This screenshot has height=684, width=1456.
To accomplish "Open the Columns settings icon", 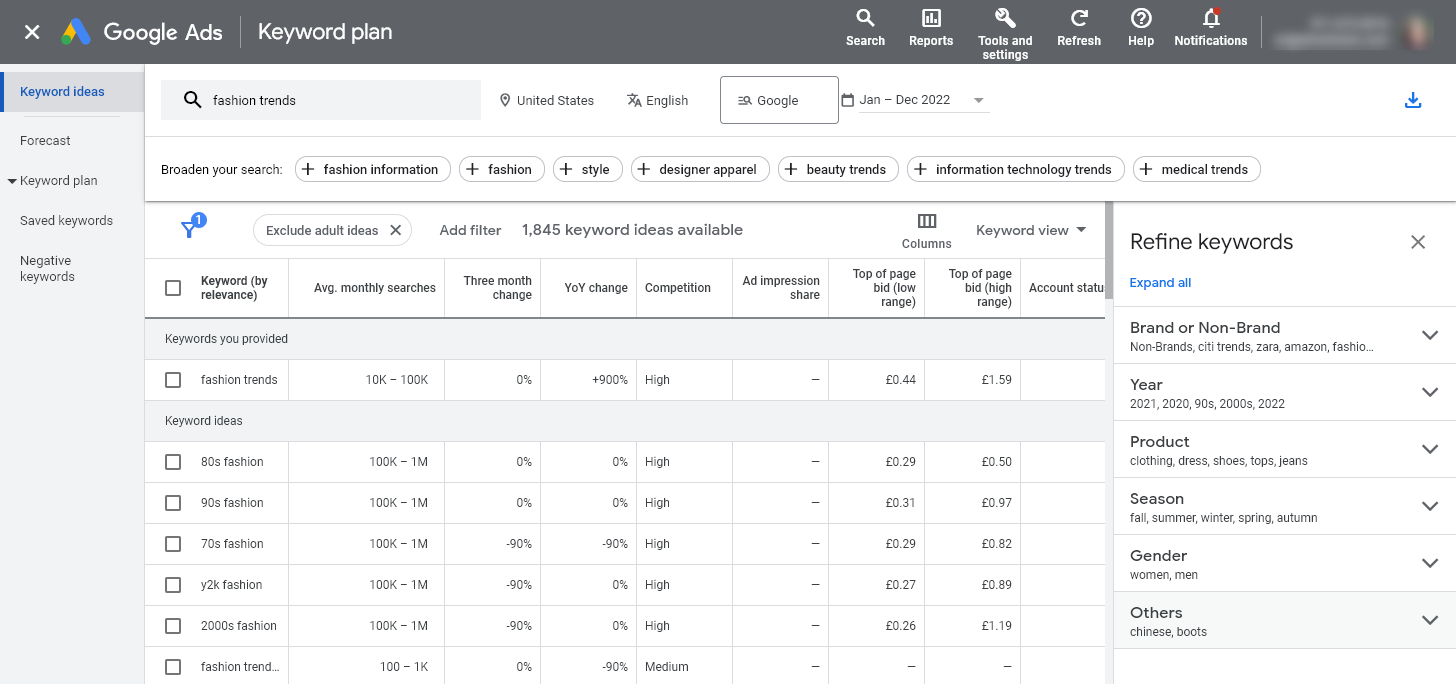I will point(926,230).
